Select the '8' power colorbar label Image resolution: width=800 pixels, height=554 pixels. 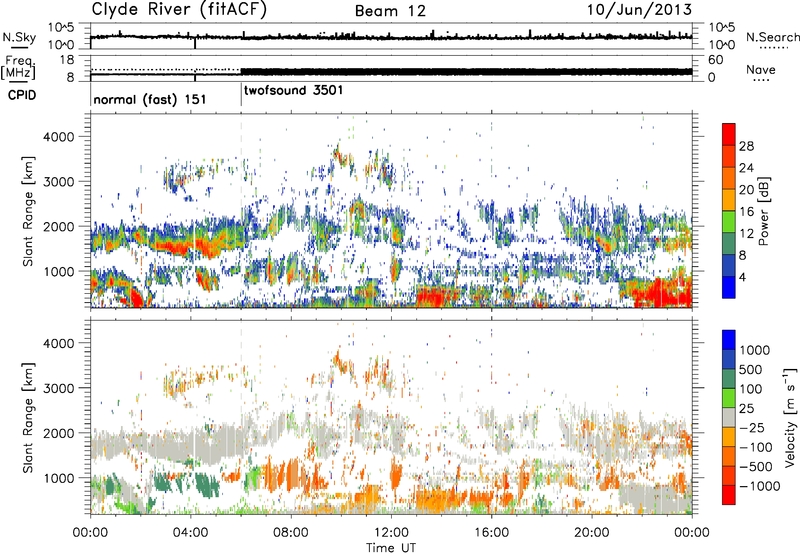pyautogui.click(x=742, y=255)
